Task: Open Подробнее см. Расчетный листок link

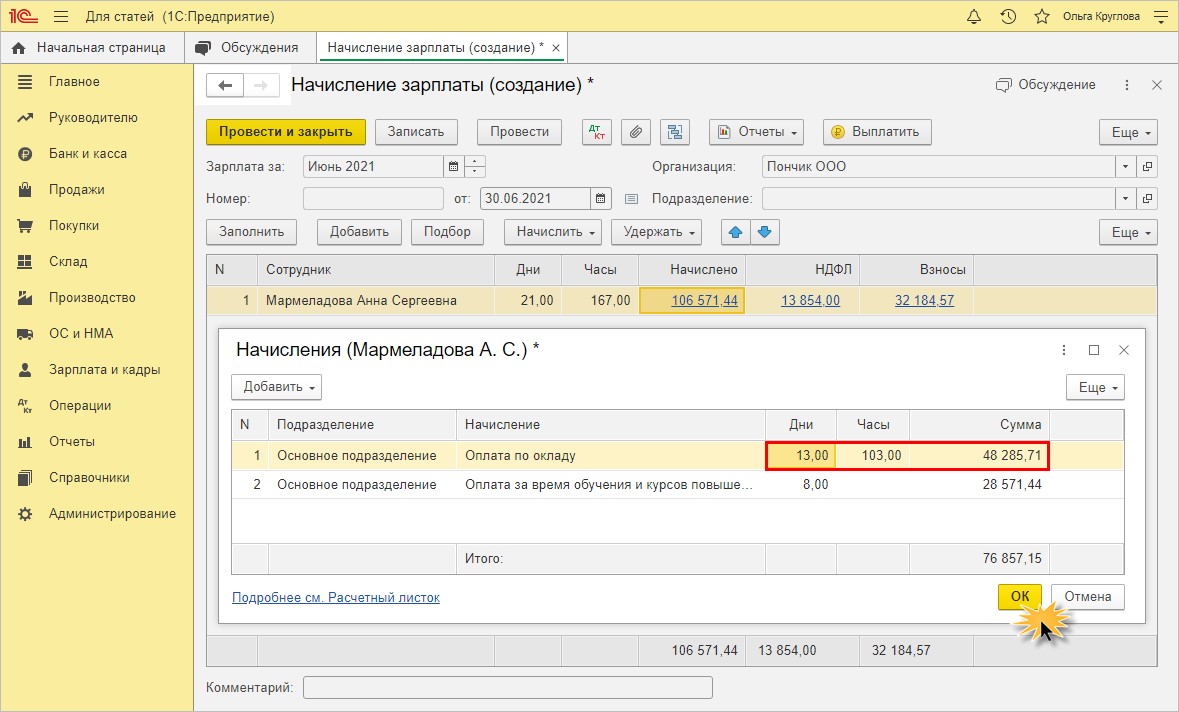Action: click(x=336, y=597)
